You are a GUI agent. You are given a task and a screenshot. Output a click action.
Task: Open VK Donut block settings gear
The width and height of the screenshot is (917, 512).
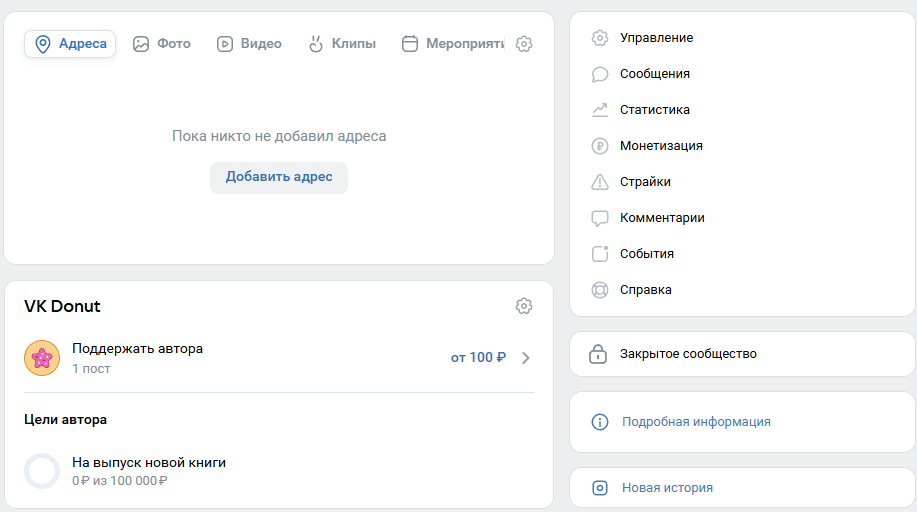coord(524,306)
